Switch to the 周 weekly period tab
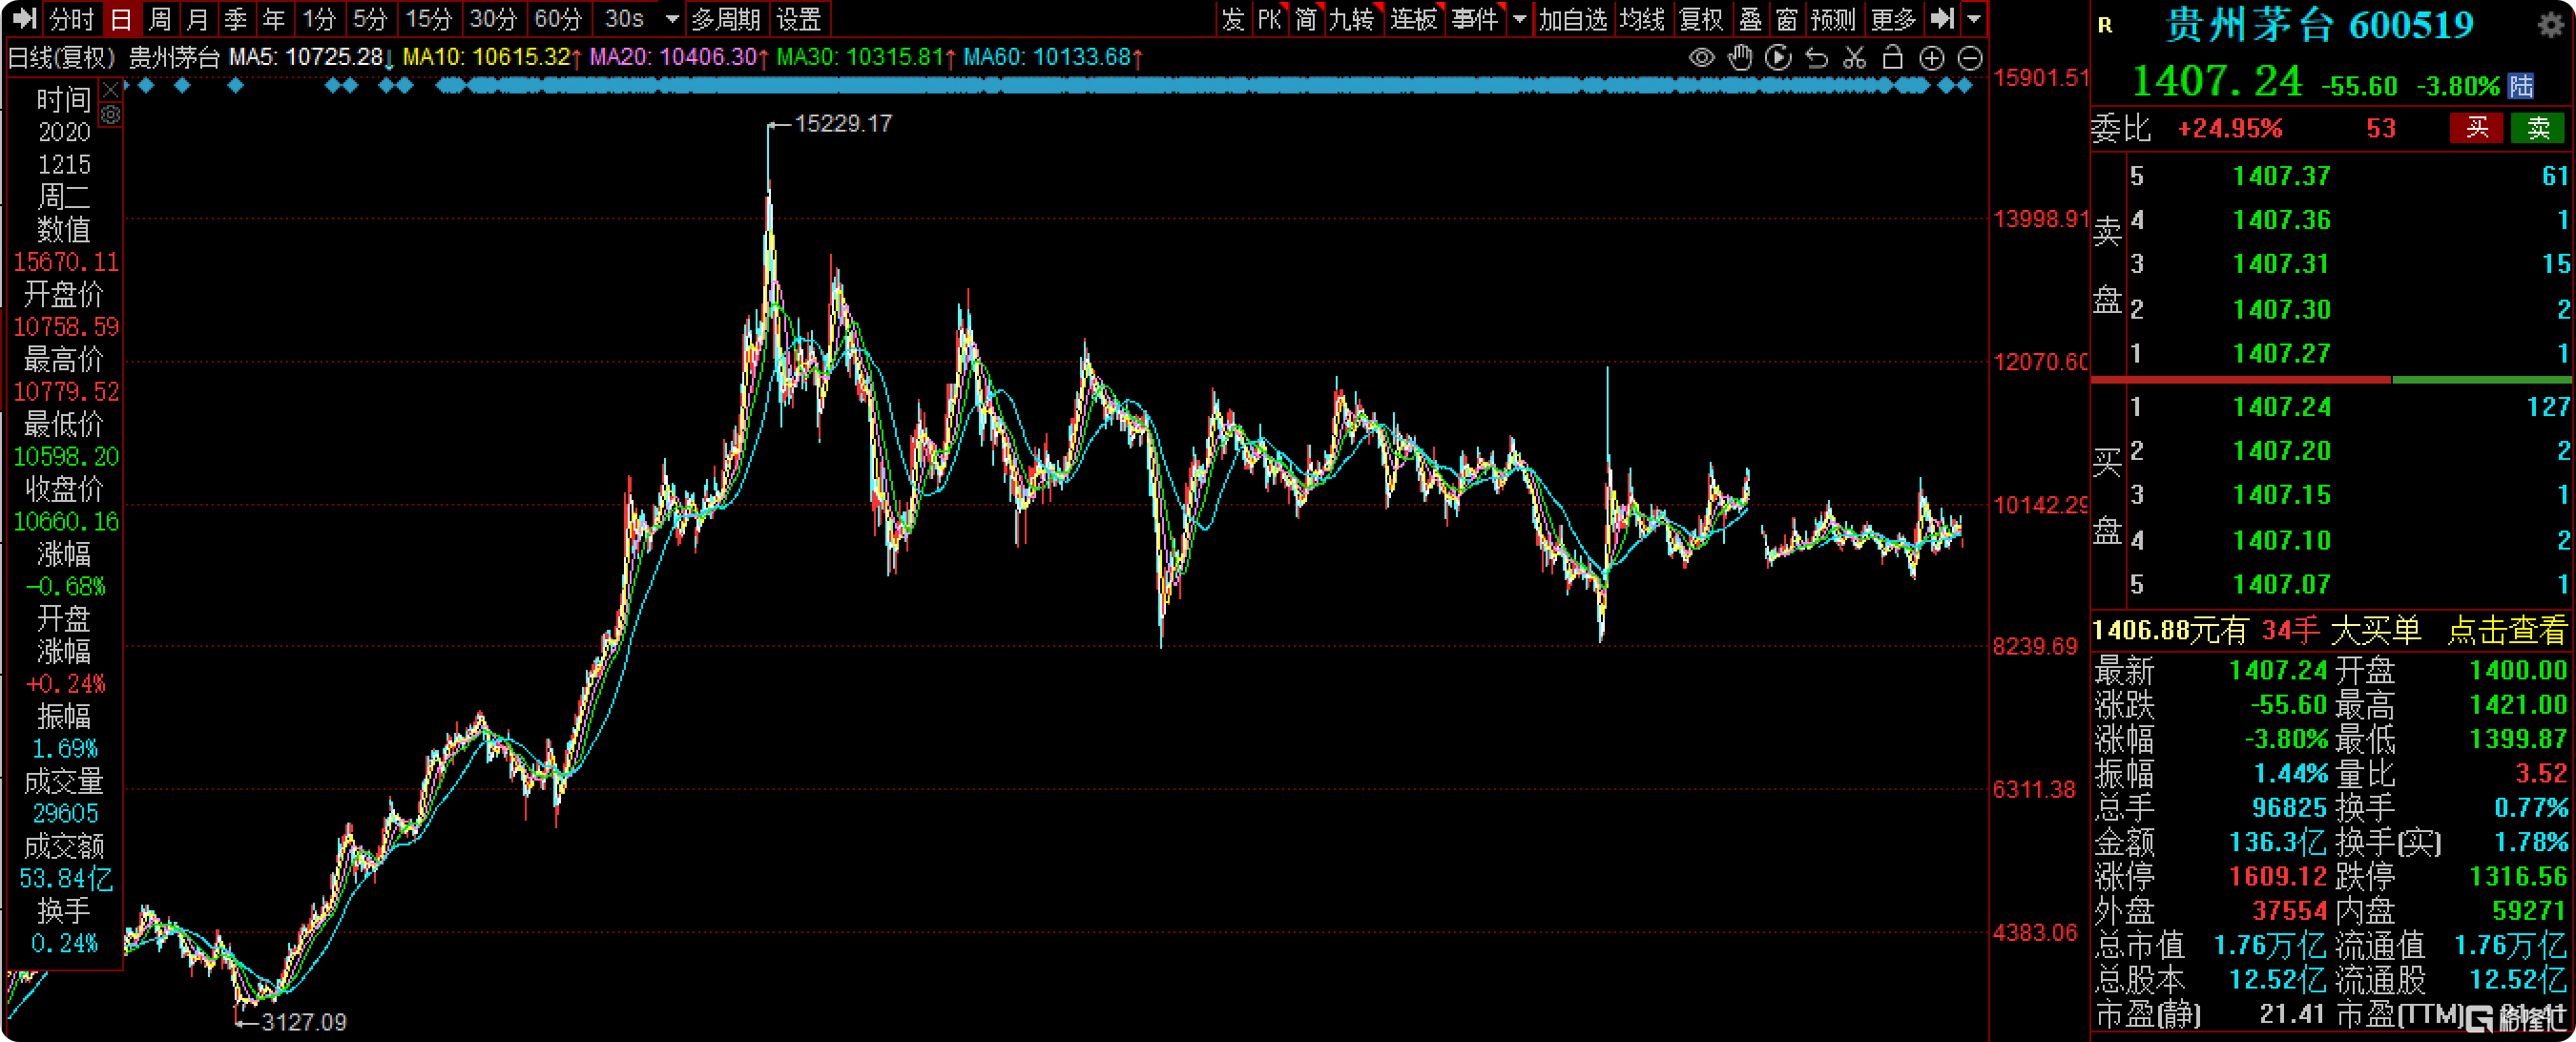 (159, 18)
